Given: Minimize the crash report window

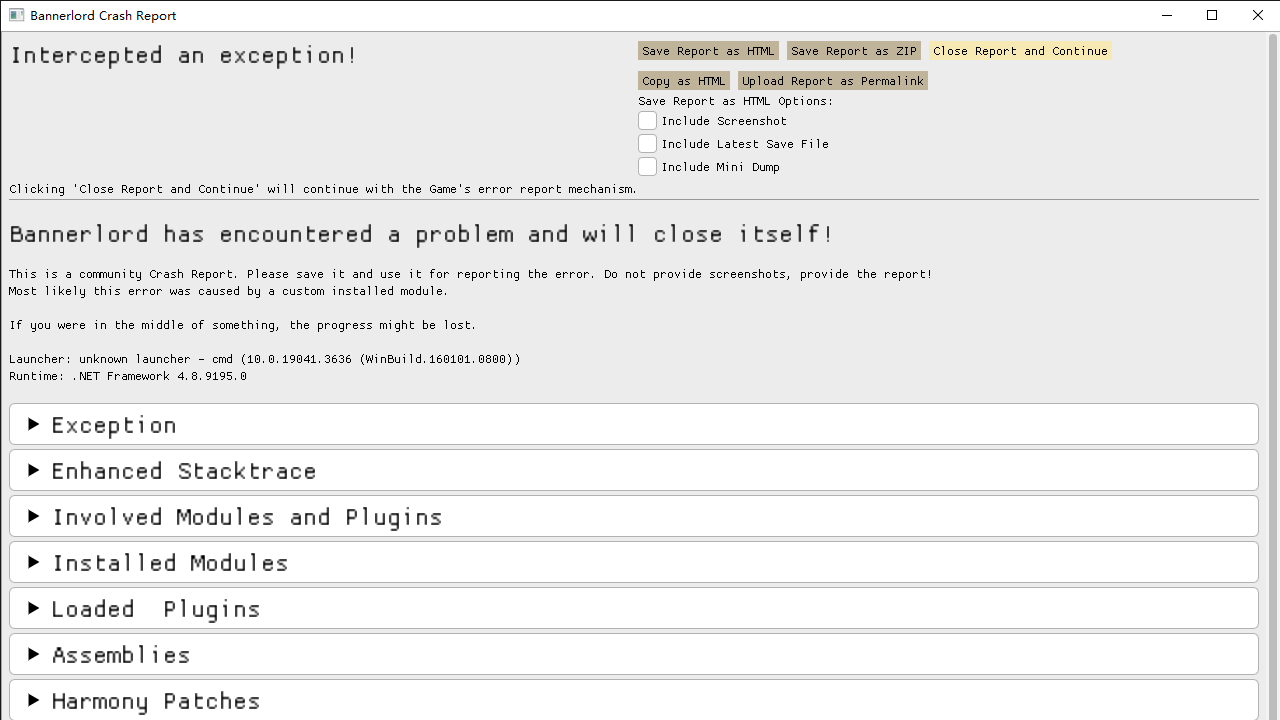Looking at the screenshot, I should pyautogui.click(x=1166, y=15).
